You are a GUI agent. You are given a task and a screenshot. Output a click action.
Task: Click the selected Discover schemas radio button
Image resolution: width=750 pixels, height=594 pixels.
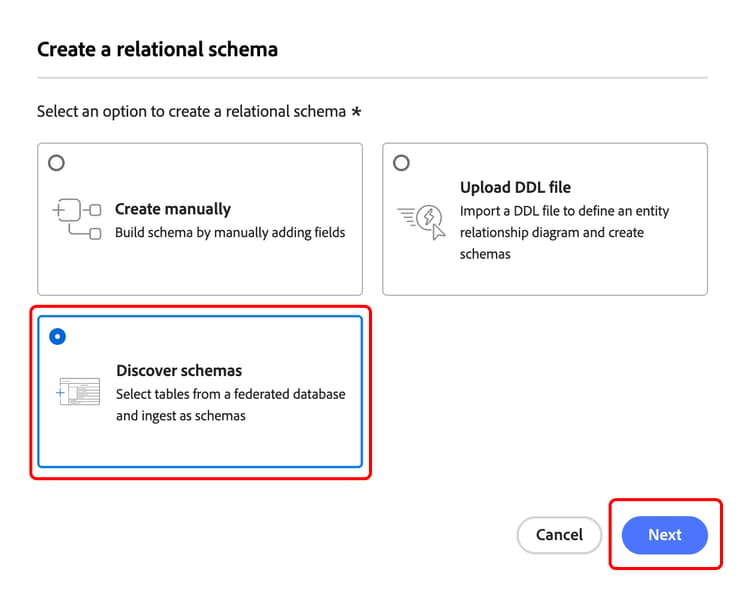click(x=57, y=336)
